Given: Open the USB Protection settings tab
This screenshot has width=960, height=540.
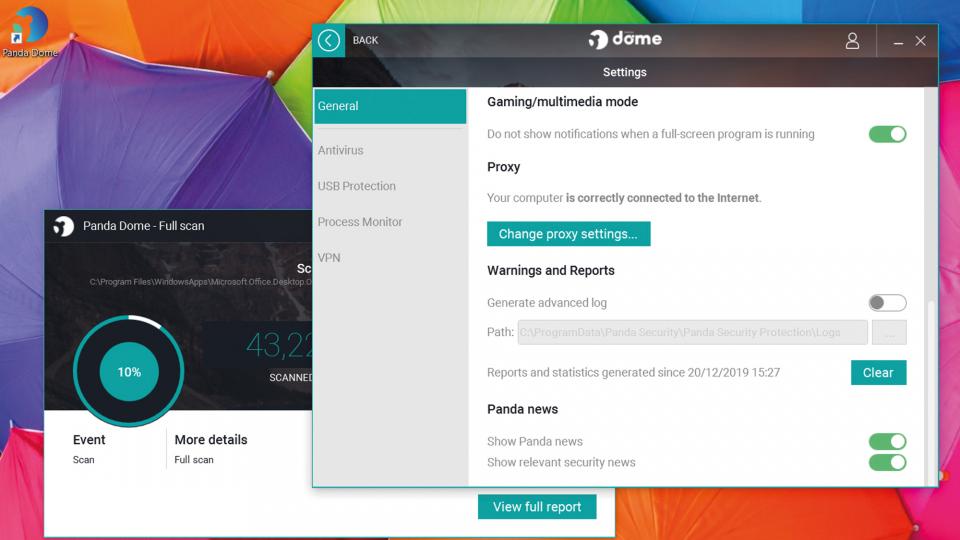Looking at the screenshot, I should 356,186.
